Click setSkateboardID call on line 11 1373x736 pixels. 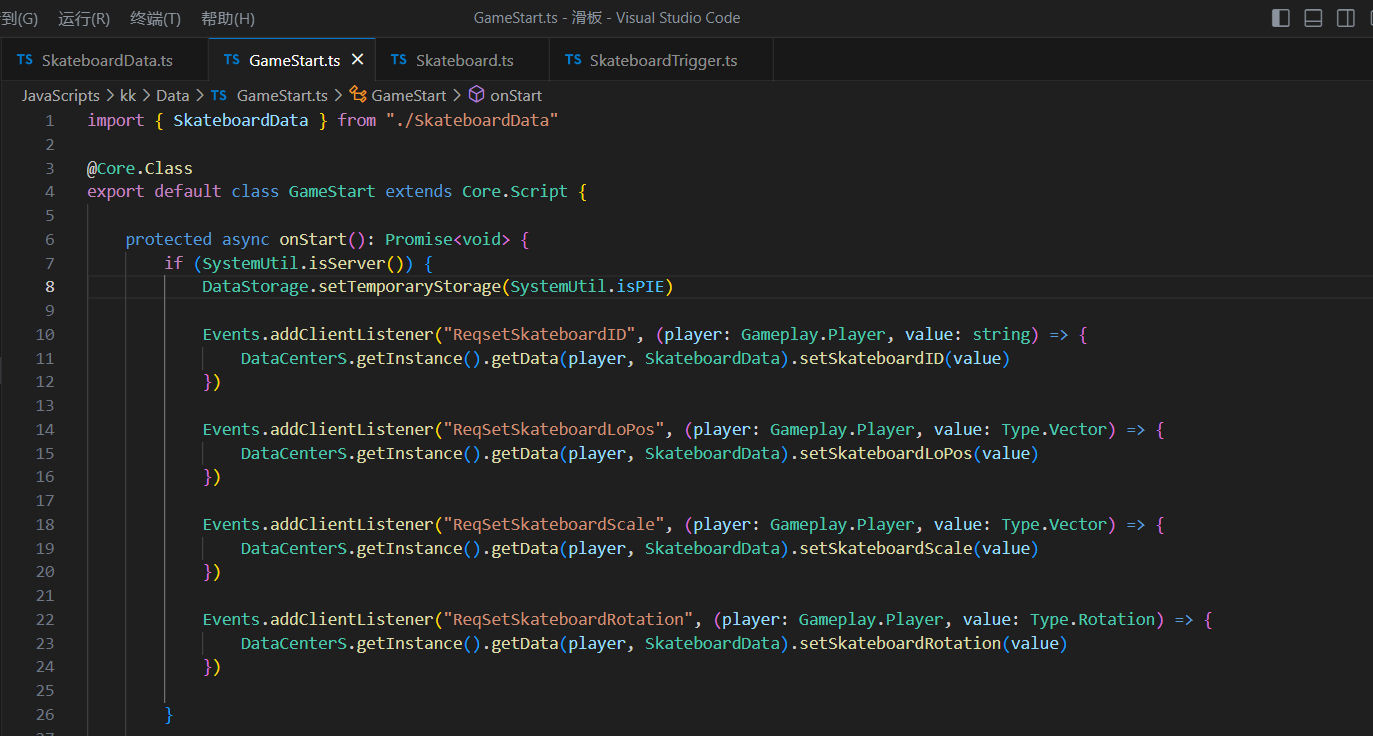(x=871, y=359)
